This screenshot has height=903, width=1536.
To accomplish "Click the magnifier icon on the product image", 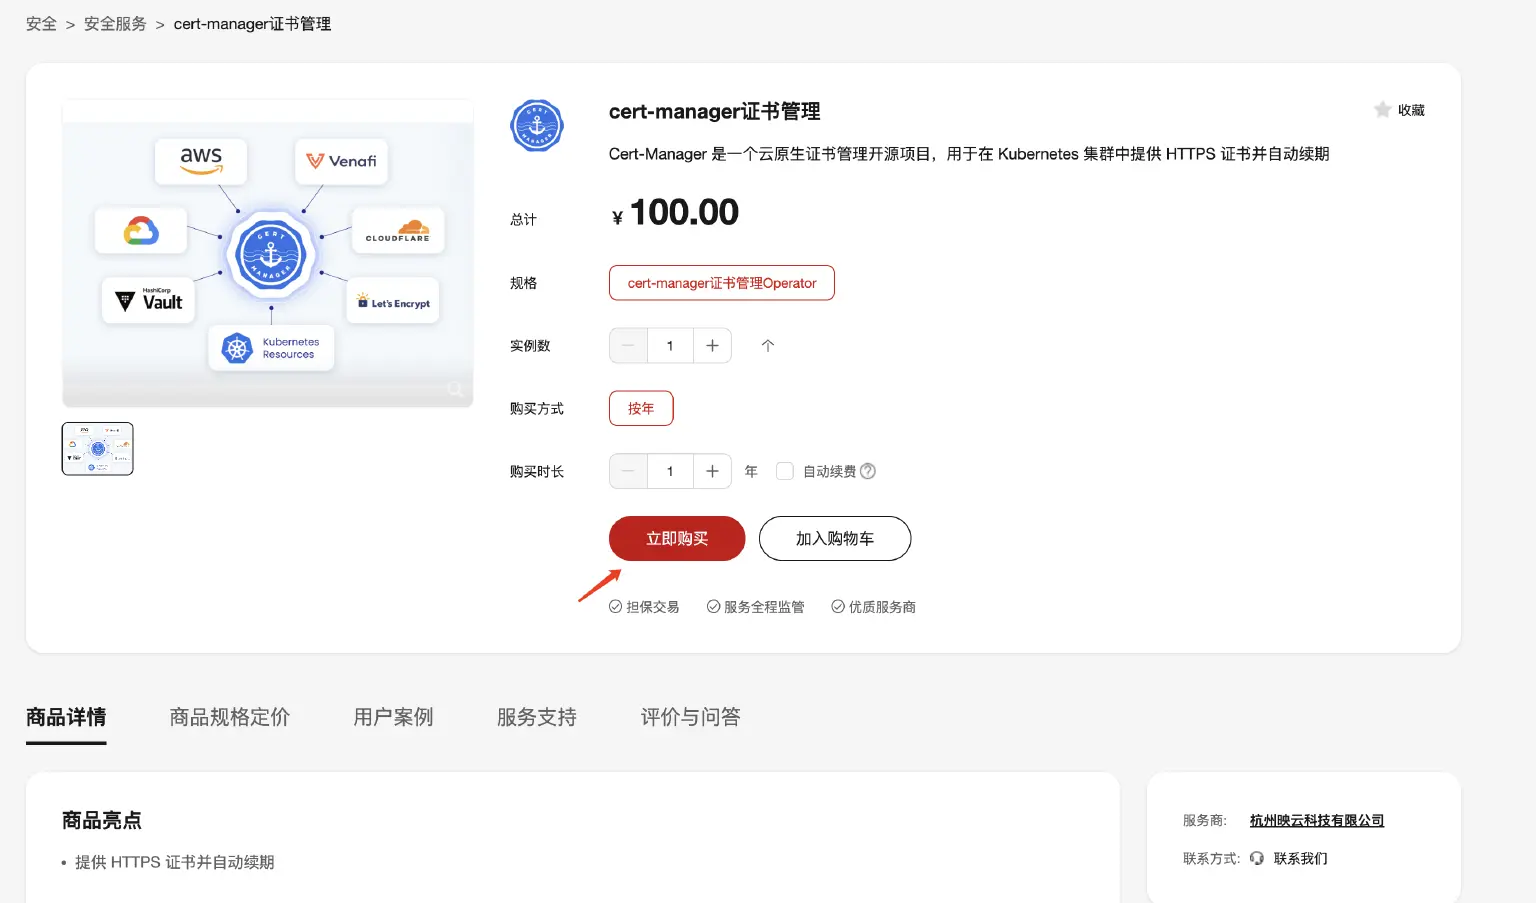I will (455, 389).
